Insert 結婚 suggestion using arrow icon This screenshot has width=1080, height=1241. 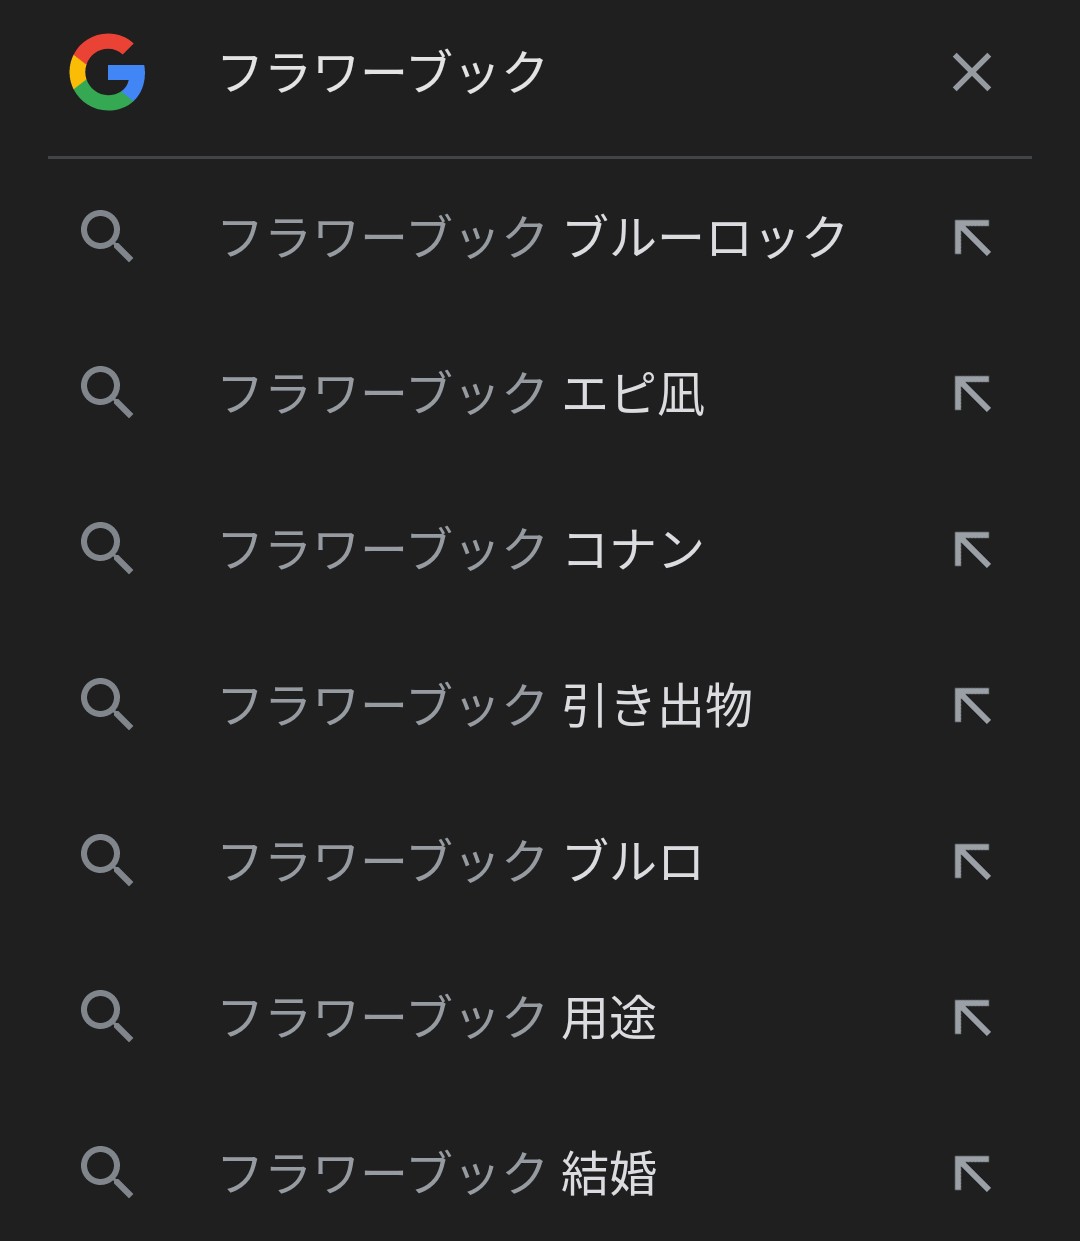(x=972, y=1174)
